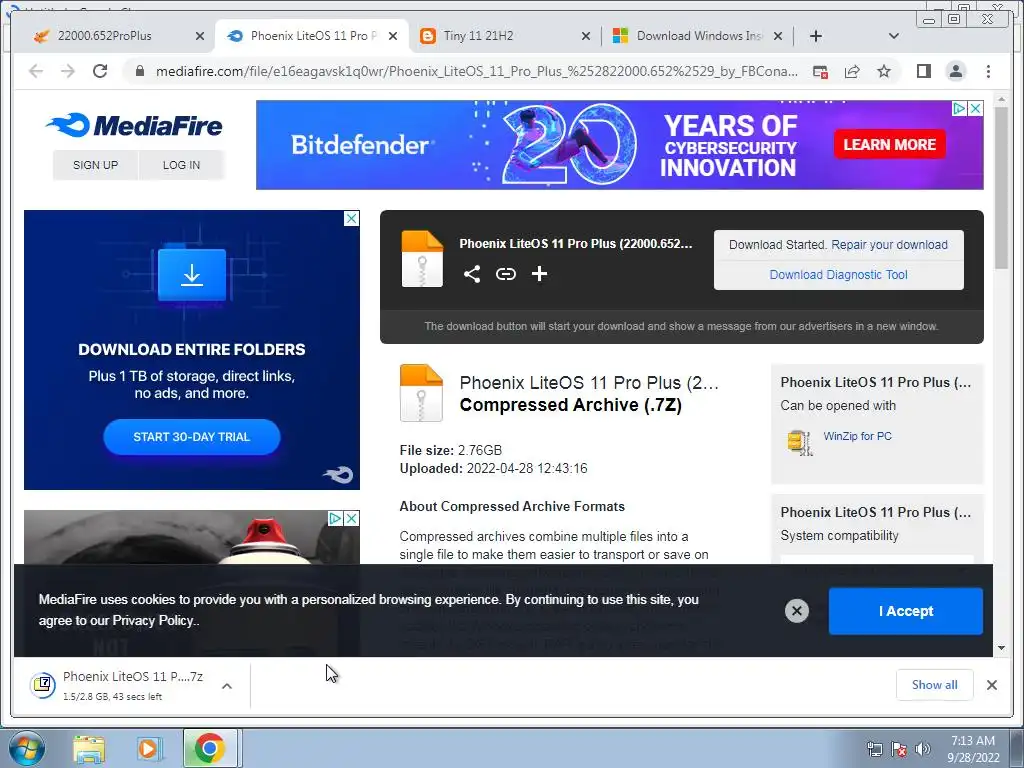Viewport: 1024px width, 768px height.
Task: Close the lower left spray-can ad
Action: click(351, 519)
